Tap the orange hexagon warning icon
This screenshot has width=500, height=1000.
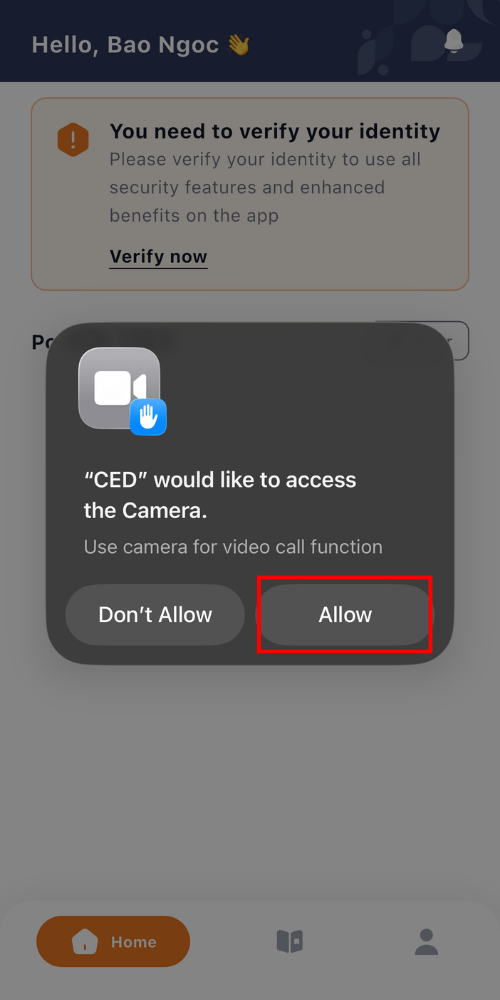pyautogui.click(x=73, y=139)
